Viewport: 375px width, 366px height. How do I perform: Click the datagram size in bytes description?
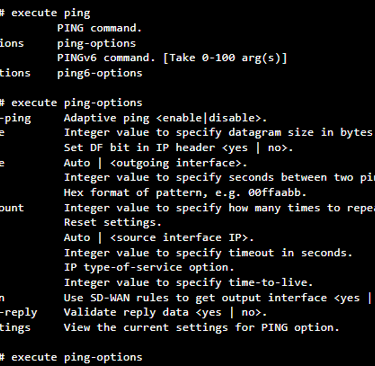point(218,133)
